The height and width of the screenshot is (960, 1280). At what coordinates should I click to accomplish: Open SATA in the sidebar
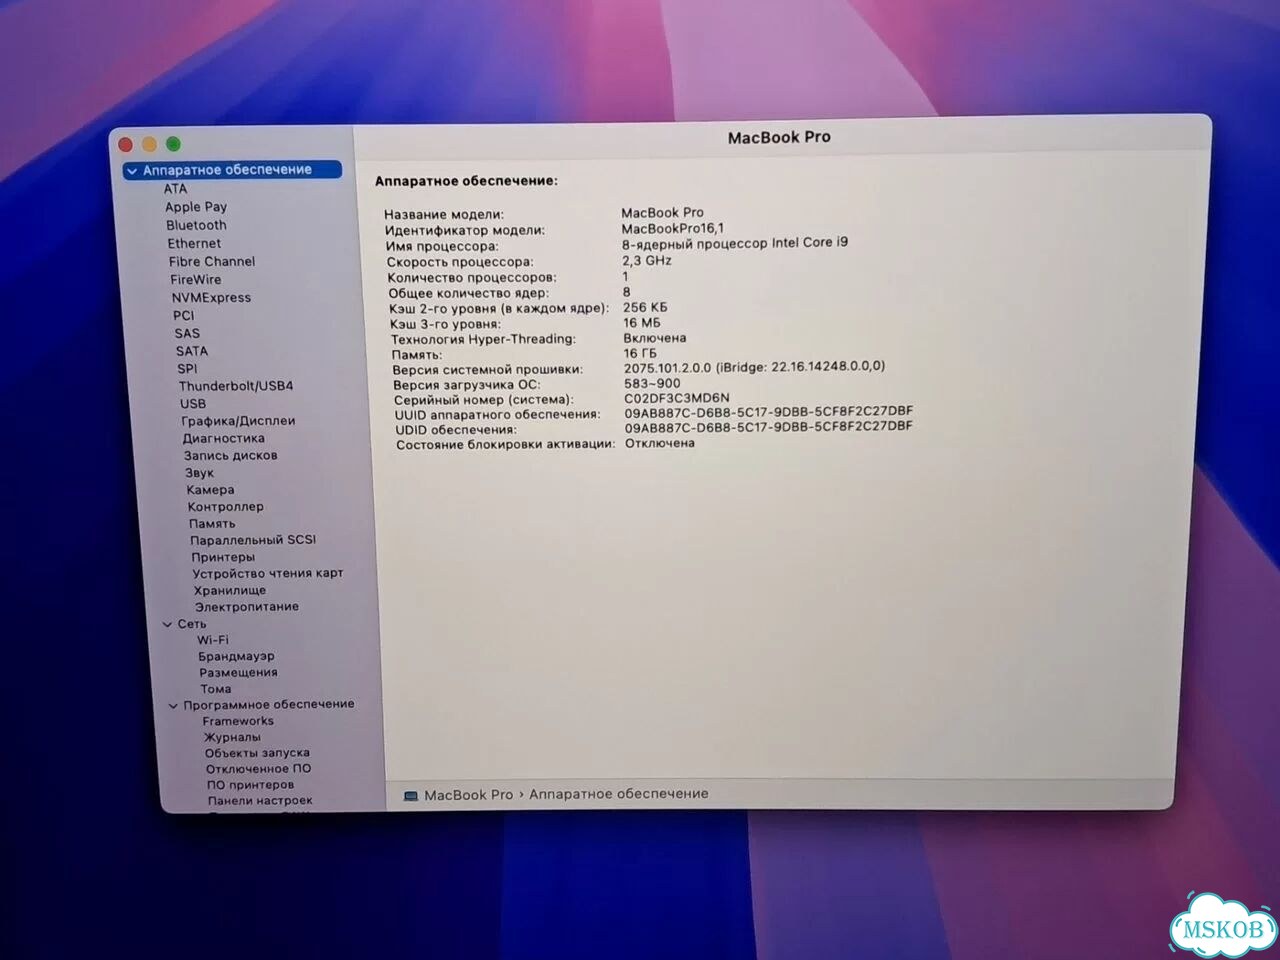[192, 351]
